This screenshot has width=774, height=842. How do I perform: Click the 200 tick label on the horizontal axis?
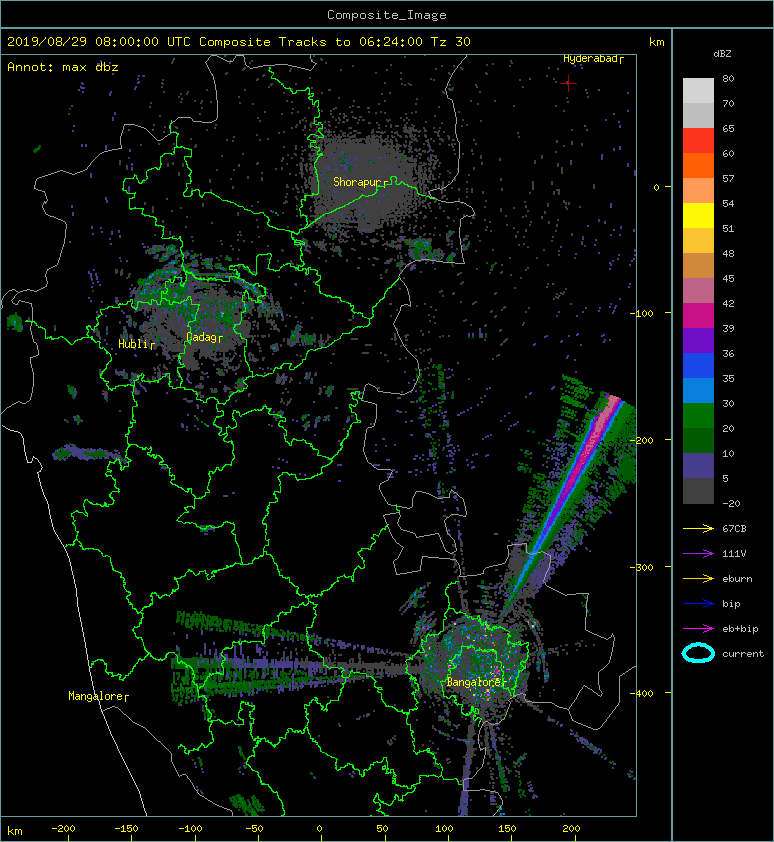(571, 829)
